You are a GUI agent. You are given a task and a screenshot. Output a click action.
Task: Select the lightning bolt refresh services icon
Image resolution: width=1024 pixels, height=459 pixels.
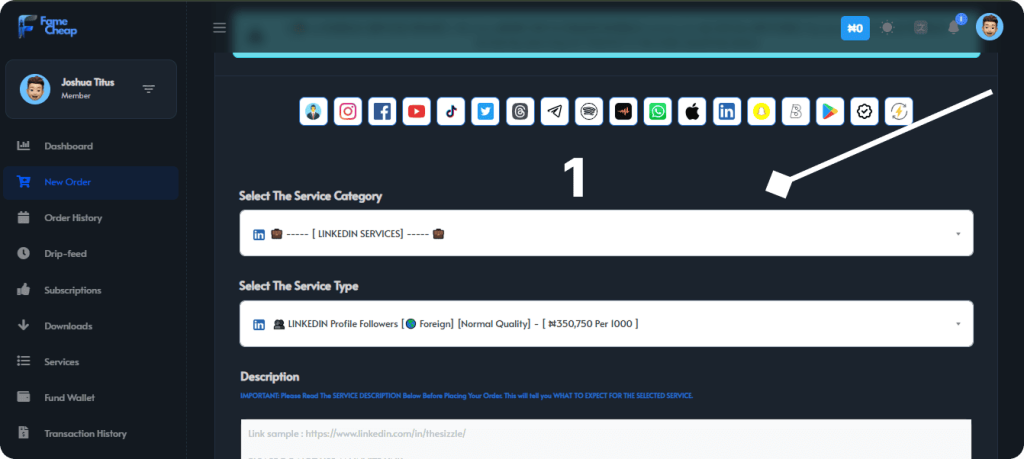tap(899, 112)
